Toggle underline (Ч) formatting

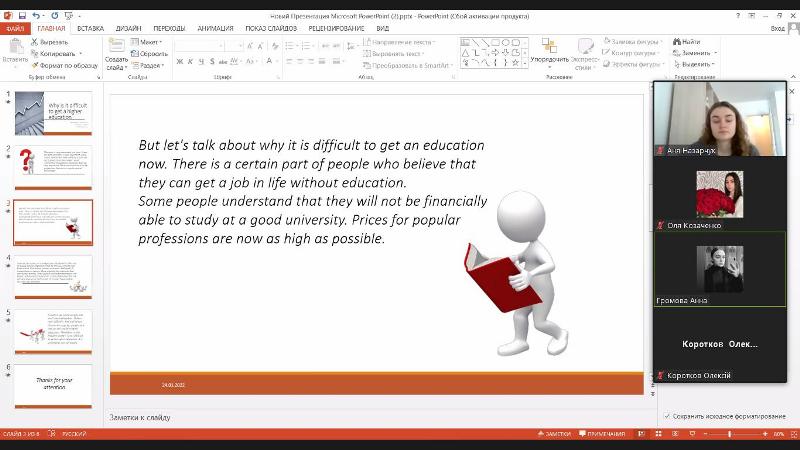pyautogui.click(x=201, y=61)
